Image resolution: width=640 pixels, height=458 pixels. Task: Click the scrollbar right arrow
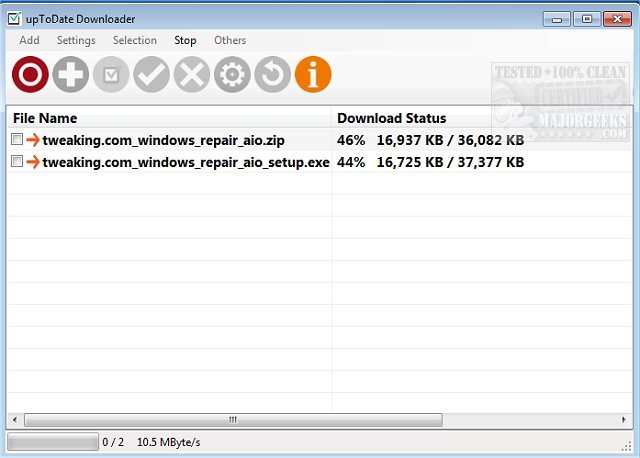(624, 420)
